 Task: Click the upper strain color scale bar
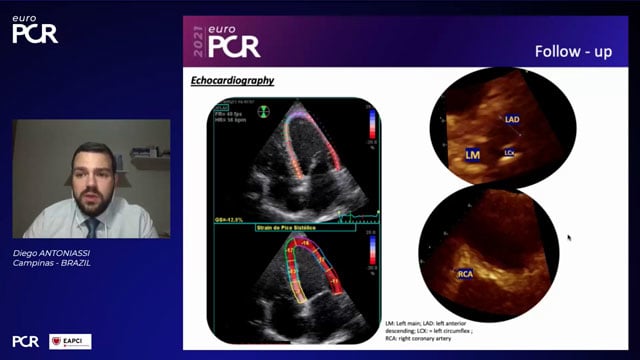pos(372,124)
